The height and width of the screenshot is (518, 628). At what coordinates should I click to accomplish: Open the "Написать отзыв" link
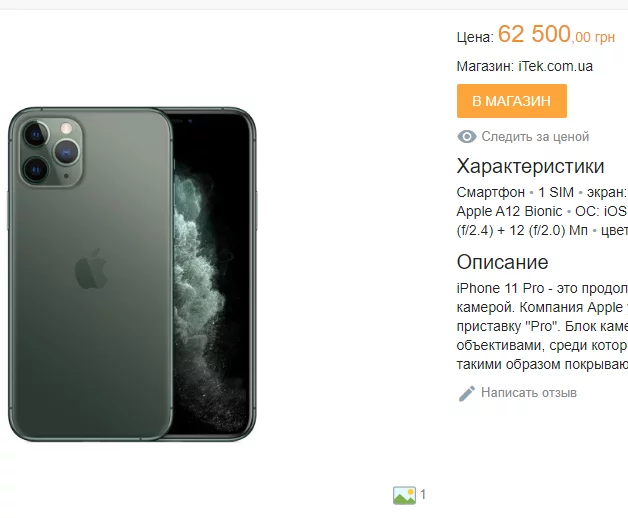pos(529,393)
